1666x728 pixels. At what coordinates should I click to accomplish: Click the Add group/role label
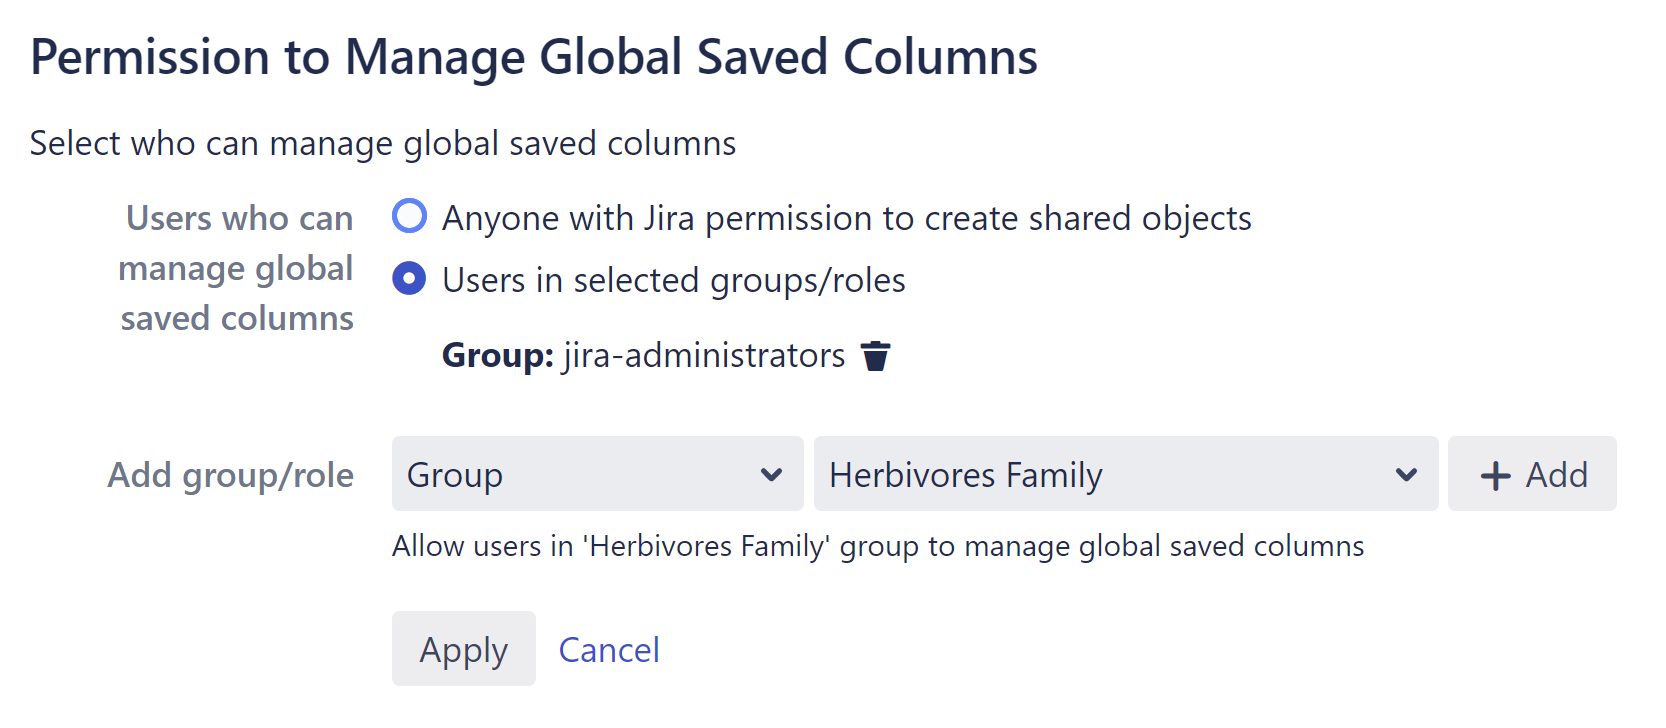[x=230, y=474]
